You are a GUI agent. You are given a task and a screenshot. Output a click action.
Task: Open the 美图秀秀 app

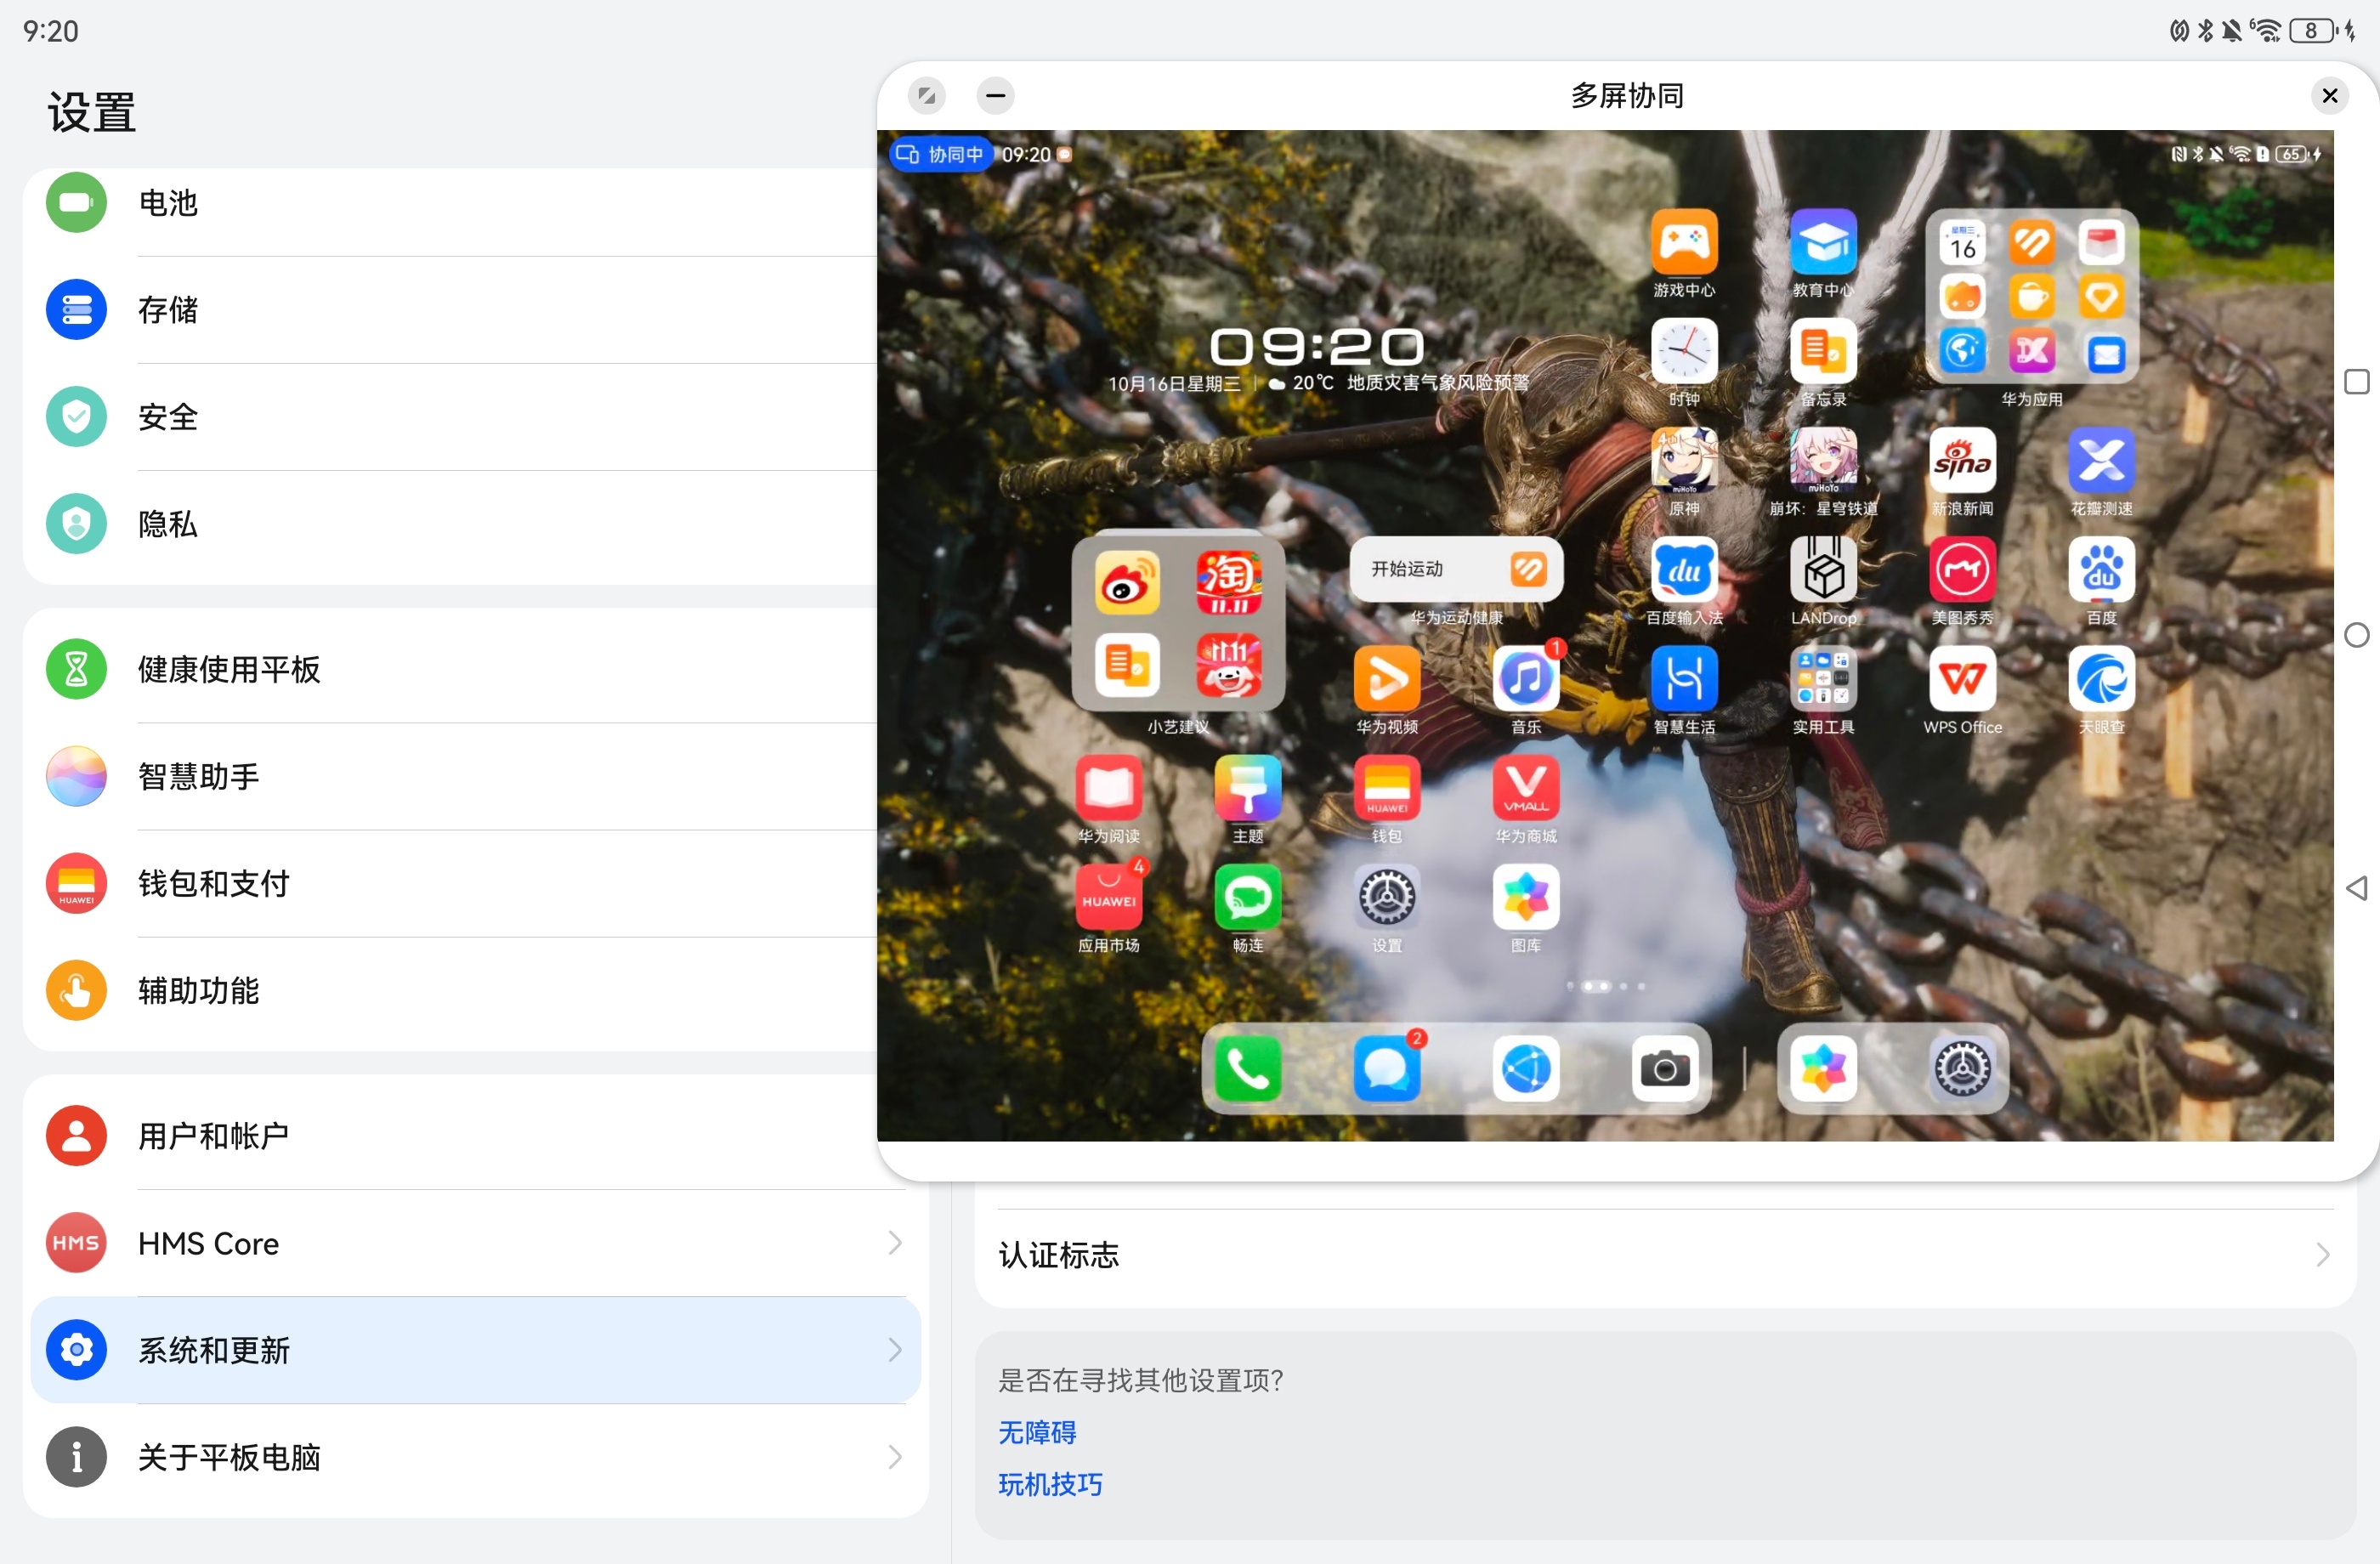pyautogui.click(x=1962, y=569)
